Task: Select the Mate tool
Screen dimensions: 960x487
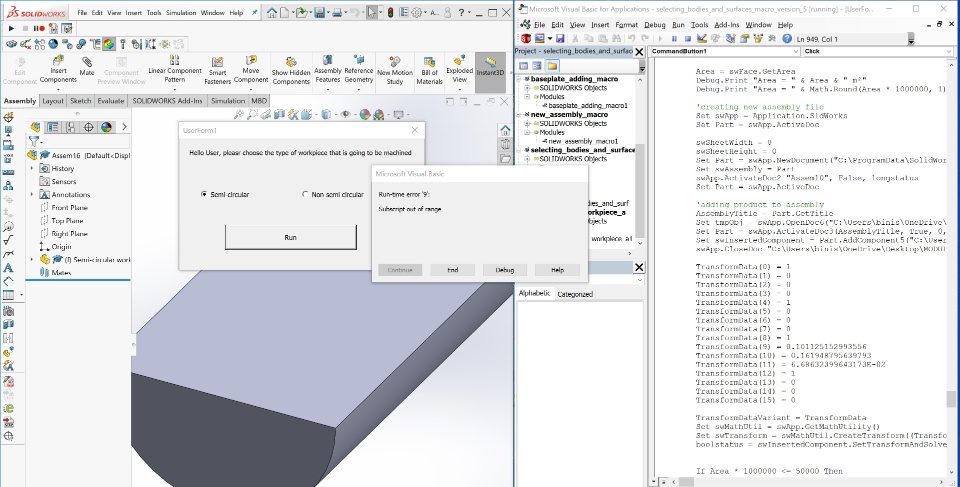Action: tap(87, 66)
